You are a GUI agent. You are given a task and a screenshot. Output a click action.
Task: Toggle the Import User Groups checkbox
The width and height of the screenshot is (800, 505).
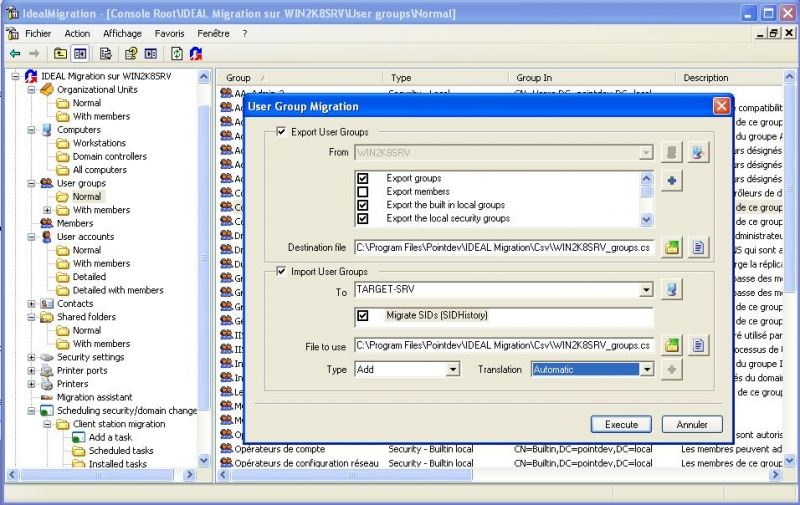pos(281,271)
